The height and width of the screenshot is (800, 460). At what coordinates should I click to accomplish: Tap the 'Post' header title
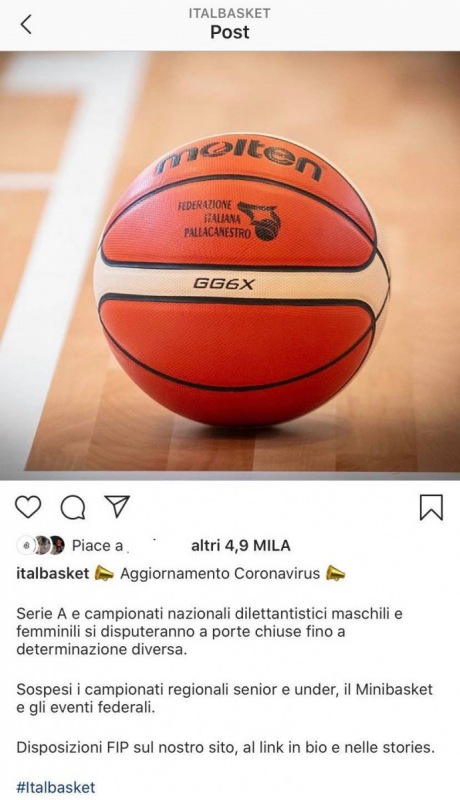pos(230,32)
